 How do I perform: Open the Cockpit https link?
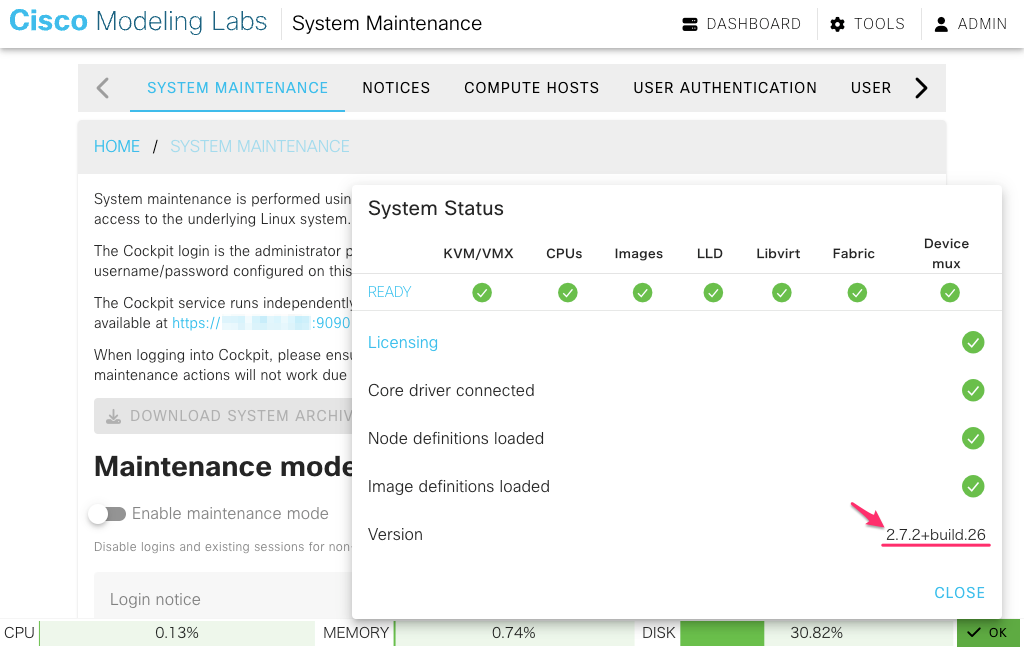pyautogui.click(x=261, y=323)
